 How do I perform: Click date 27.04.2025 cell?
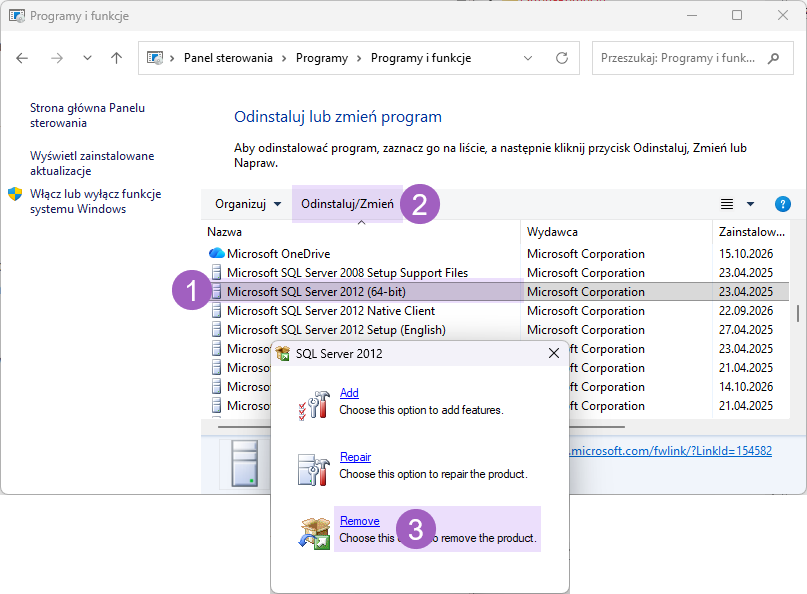click(746, 330)
